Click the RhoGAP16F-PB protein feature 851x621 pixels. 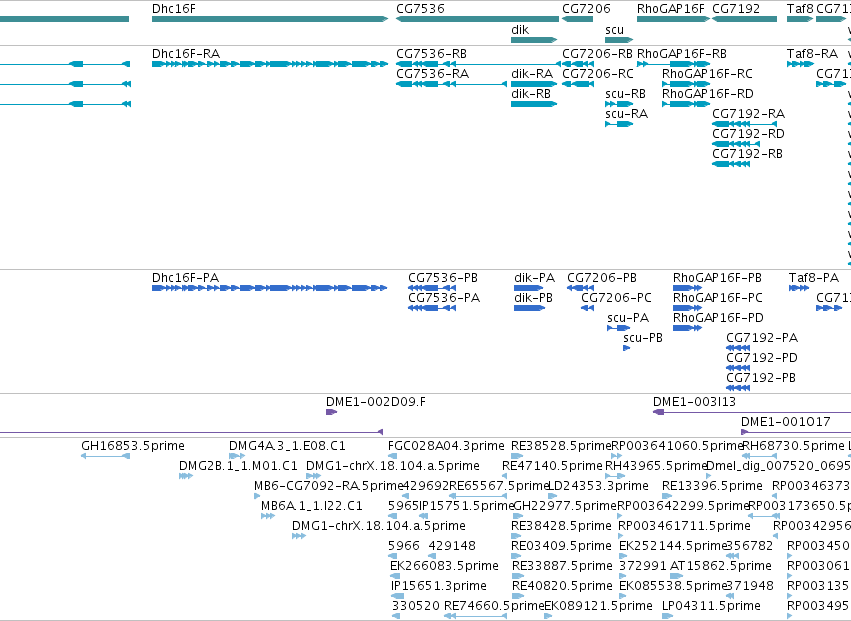click(x=688, y=288)
